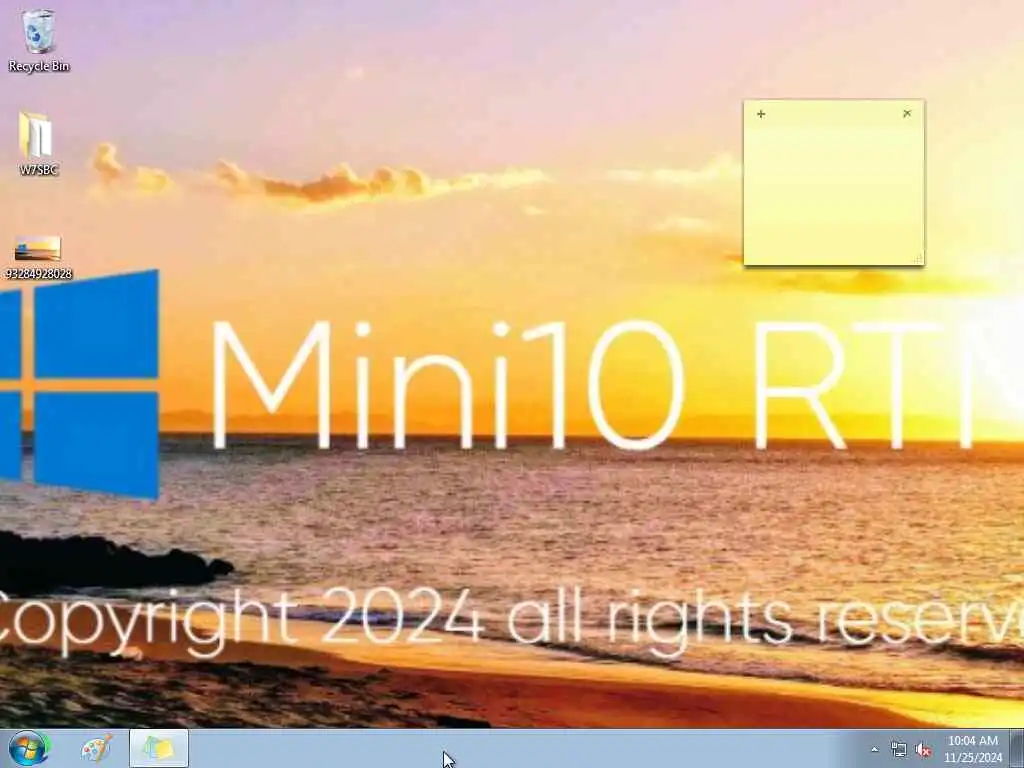Viewport: 1024px width, 768px height.
Task: Open the clock showing 10:04 AM
Action: pos(972,749)
